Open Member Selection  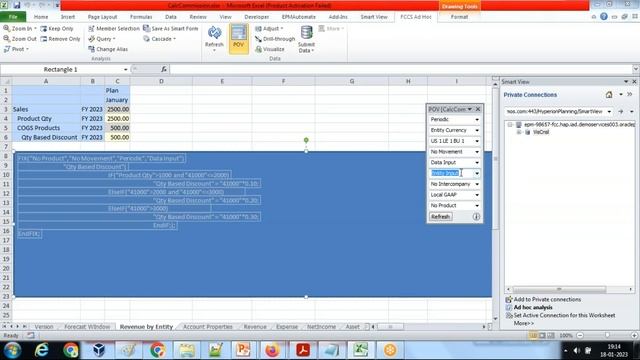pyautogui.click(x=114, y=29)
